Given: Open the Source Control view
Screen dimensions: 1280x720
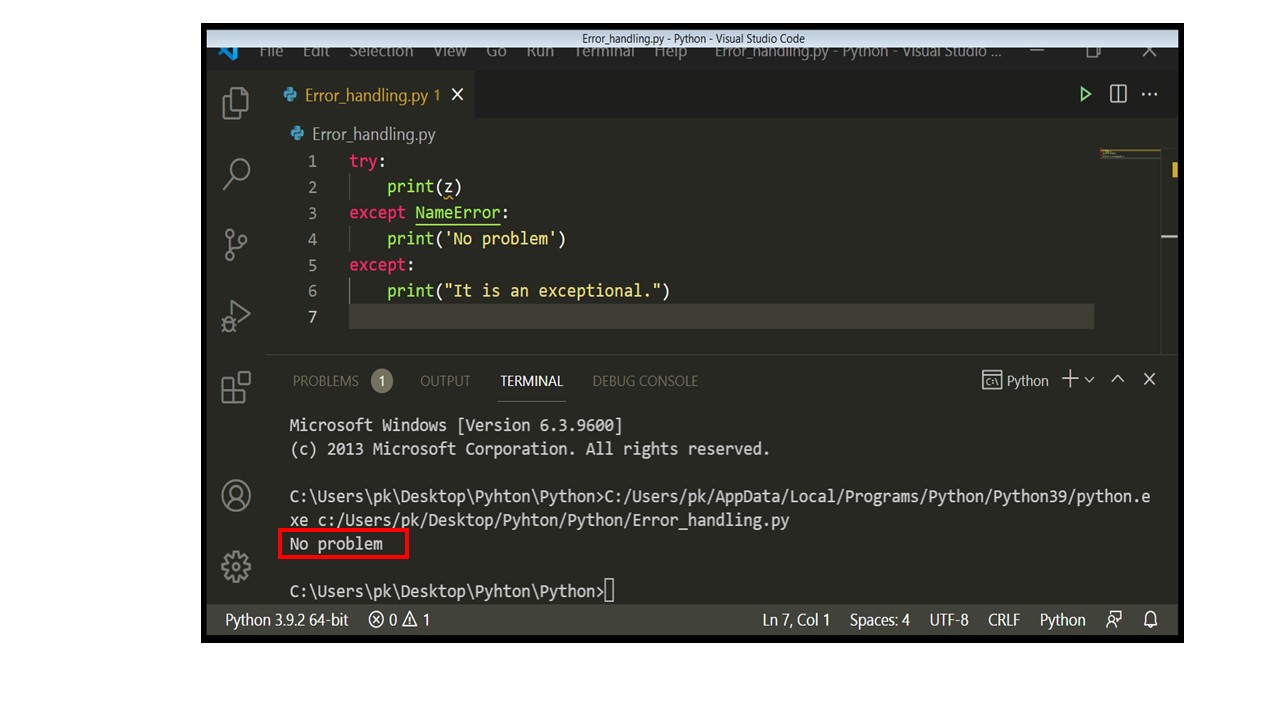Looking at the screenshot, I should click(x=236, y=244).
